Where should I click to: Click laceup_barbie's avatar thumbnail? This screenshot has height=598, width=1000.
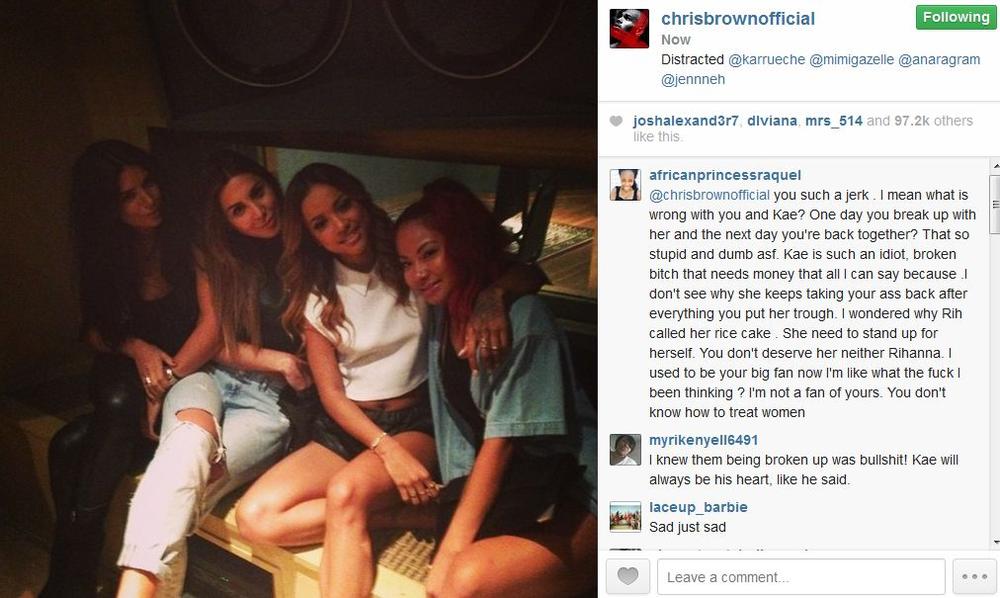pyautogui.click(x=625, y=516)
